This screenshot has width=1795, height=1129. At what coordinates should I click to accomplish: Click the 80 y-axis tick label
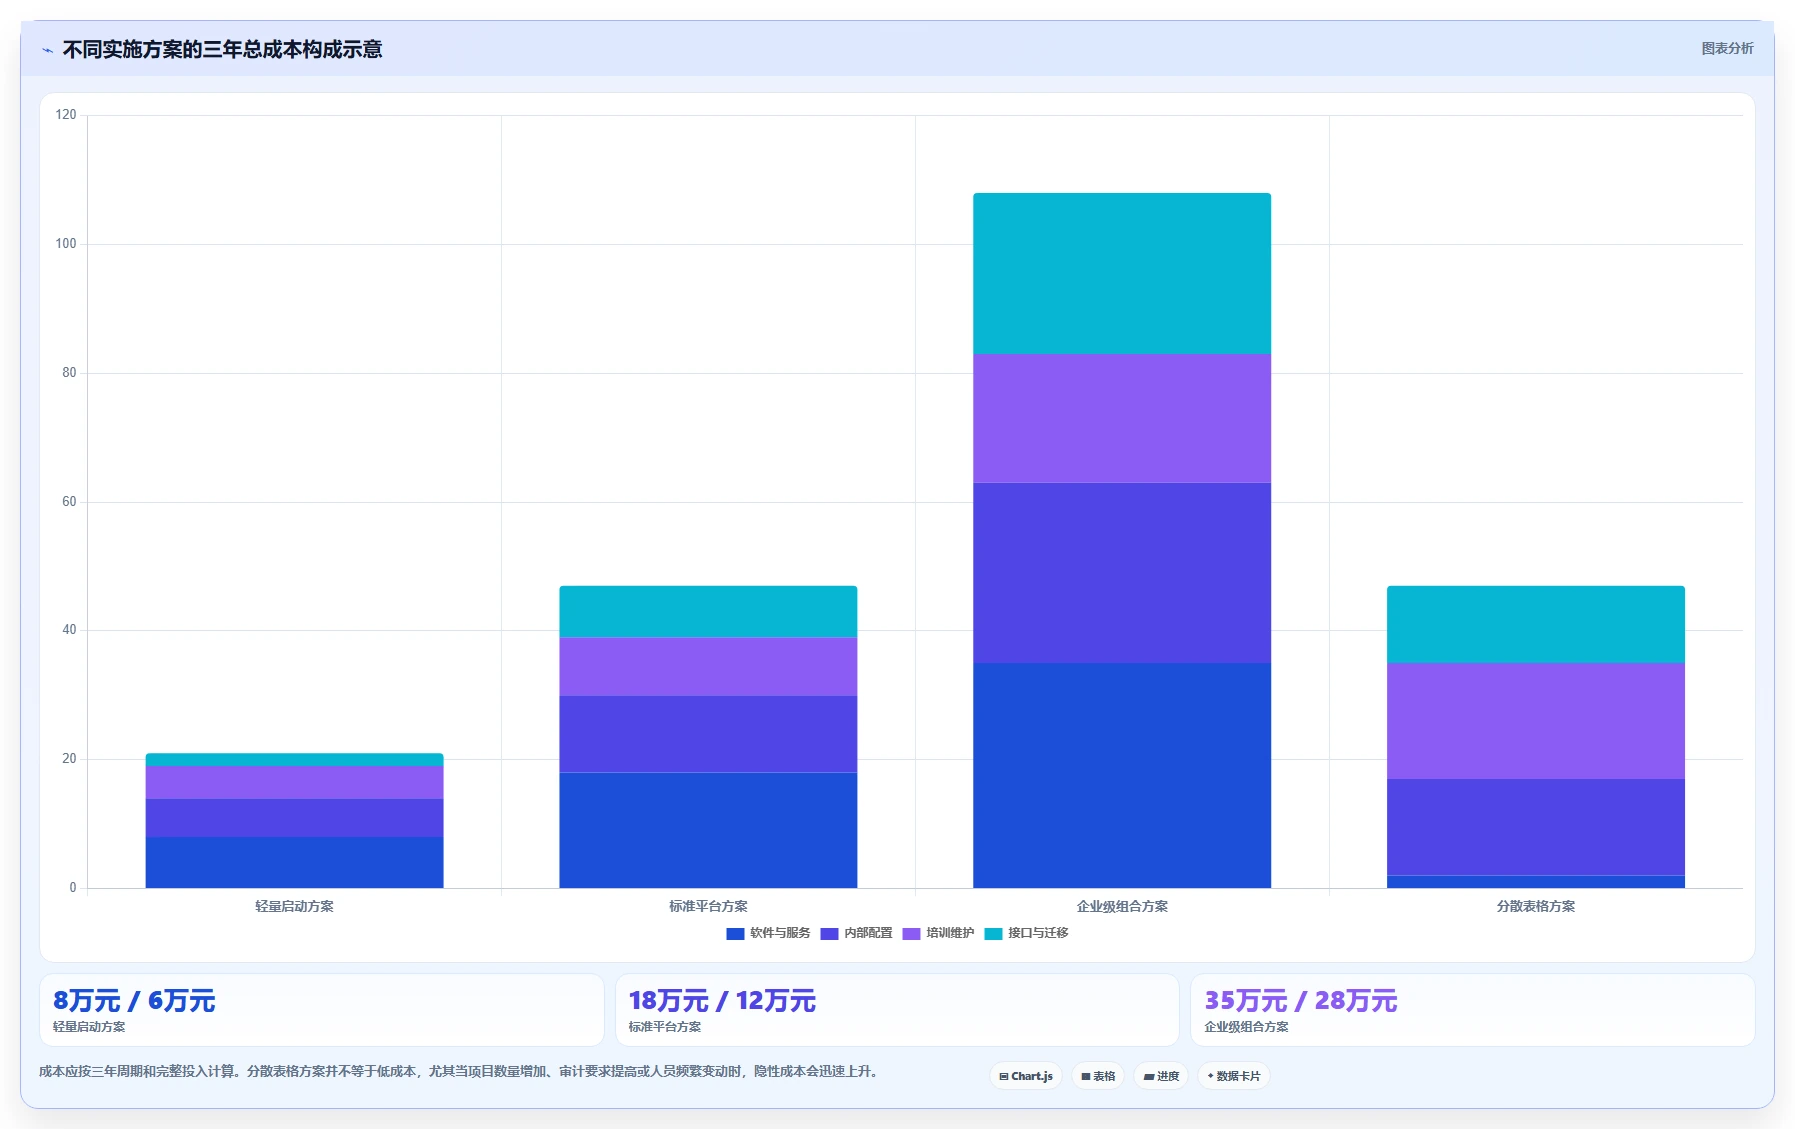point(69,373)
